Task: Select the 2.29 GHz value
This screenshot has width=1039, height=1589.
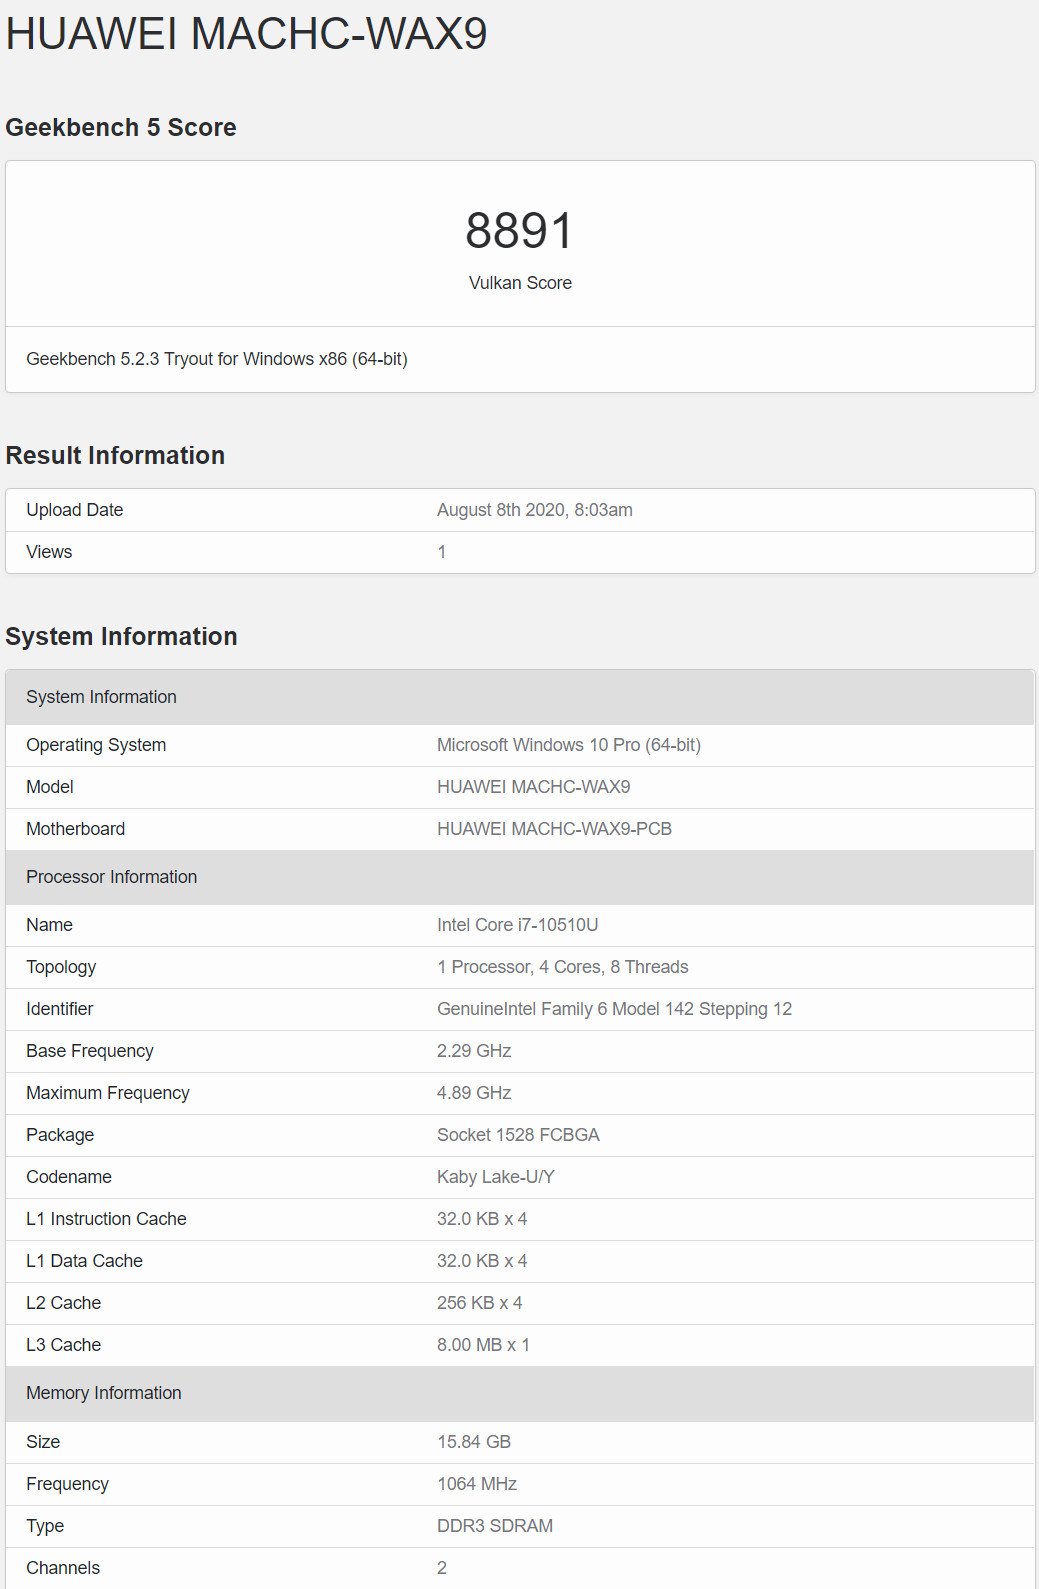Action: [x=474, y=1051]
